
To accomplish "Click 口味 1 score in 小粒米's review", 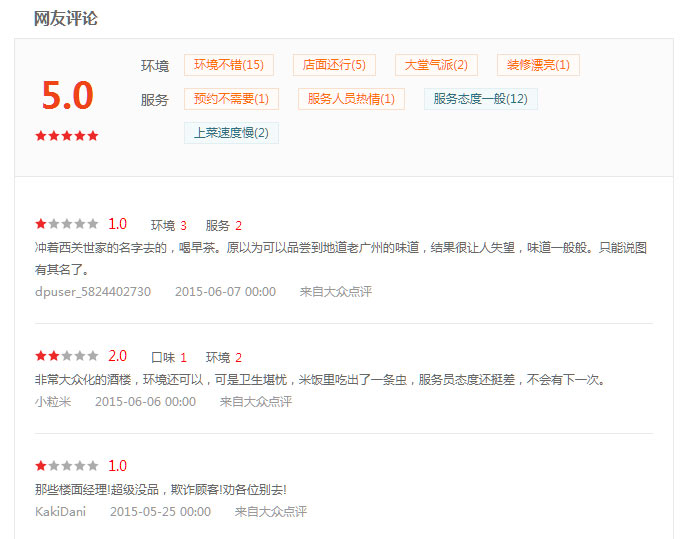I will tap(169, 357).
